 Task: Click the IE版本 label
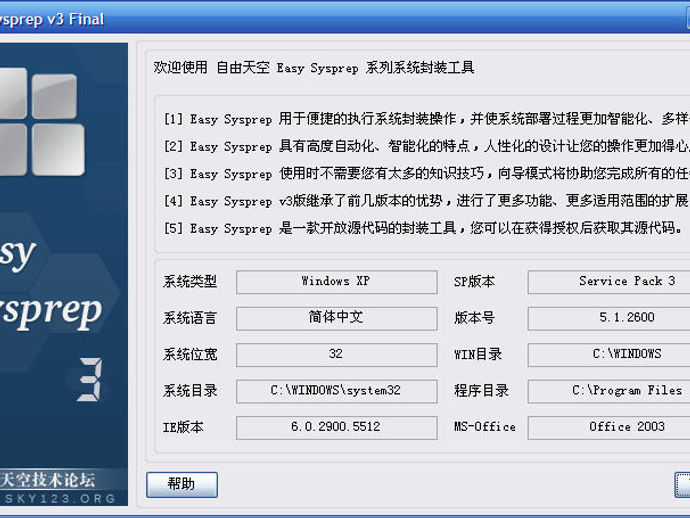[183, 427]
